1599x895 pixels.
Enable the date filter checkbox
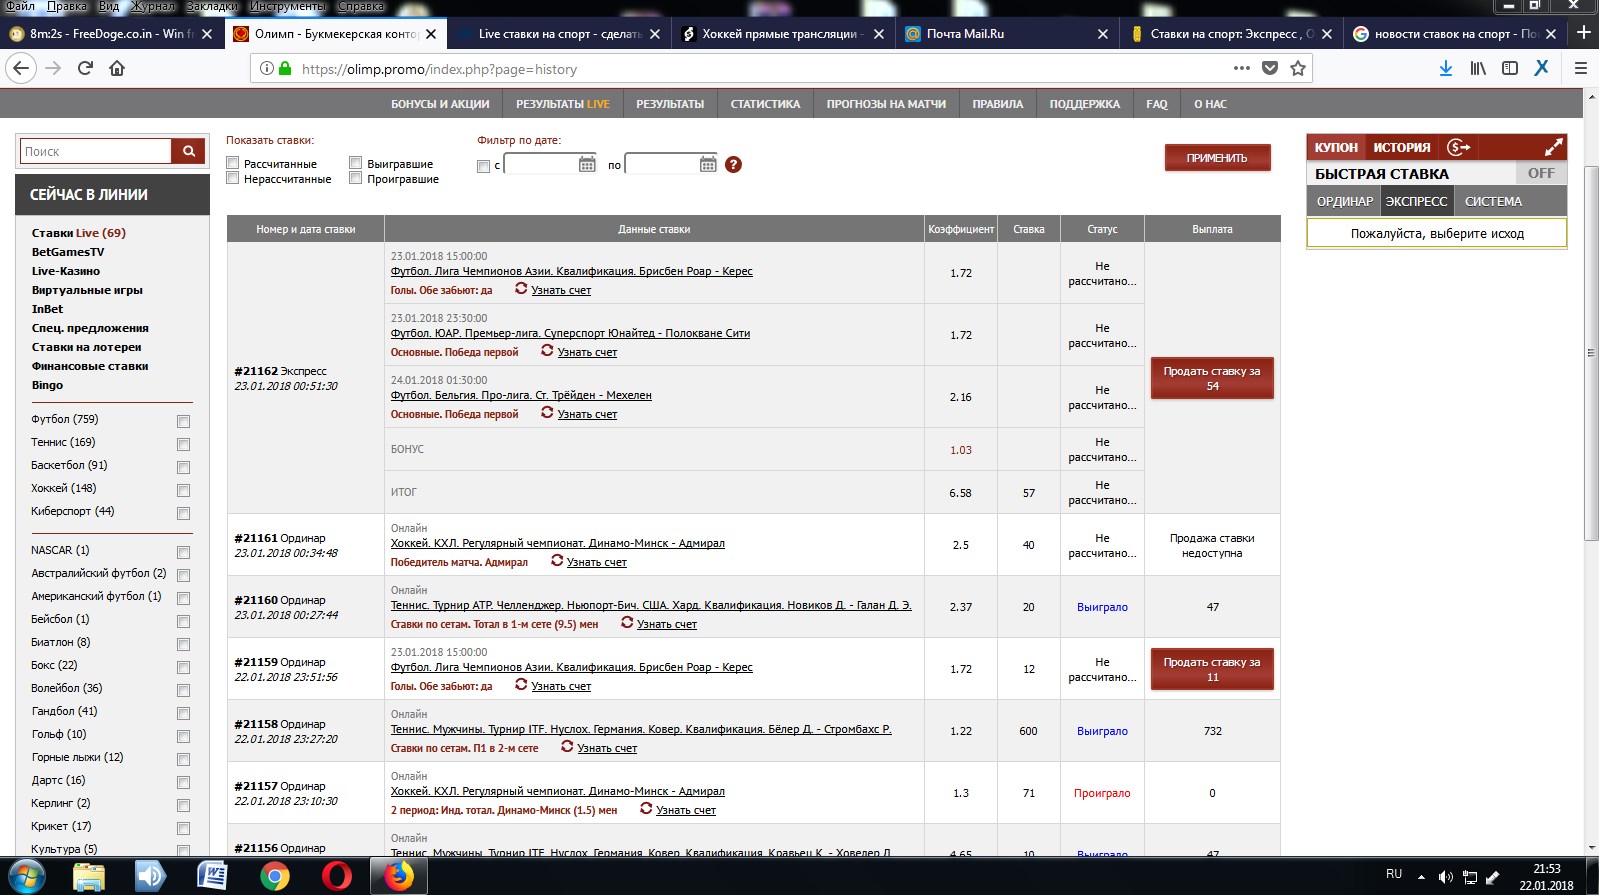pos(484,166)
